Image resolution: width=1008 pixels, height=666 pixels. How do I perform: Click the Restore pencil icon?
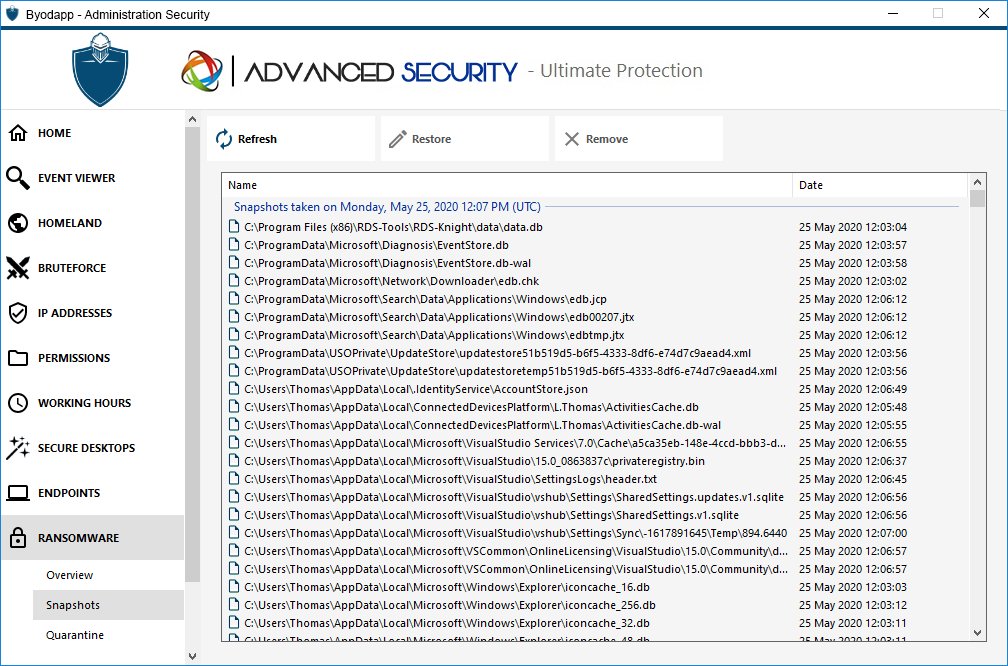398,139
